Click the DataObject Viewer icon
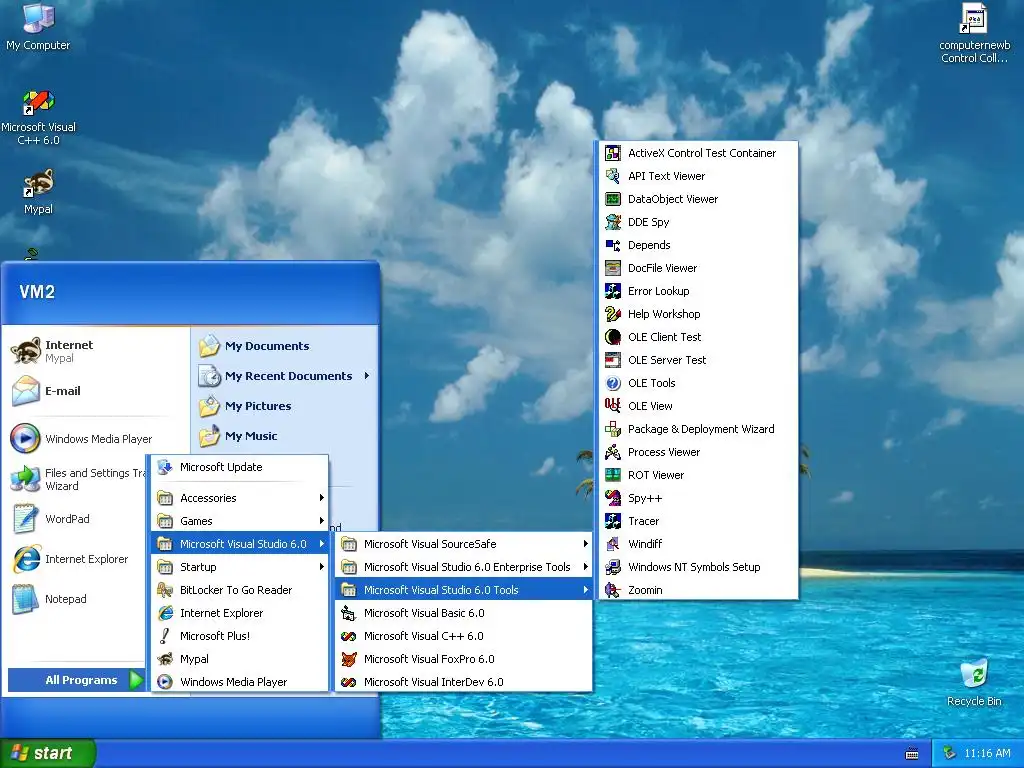This screenshot has height=768, width=1024. (x=613, y=199)
